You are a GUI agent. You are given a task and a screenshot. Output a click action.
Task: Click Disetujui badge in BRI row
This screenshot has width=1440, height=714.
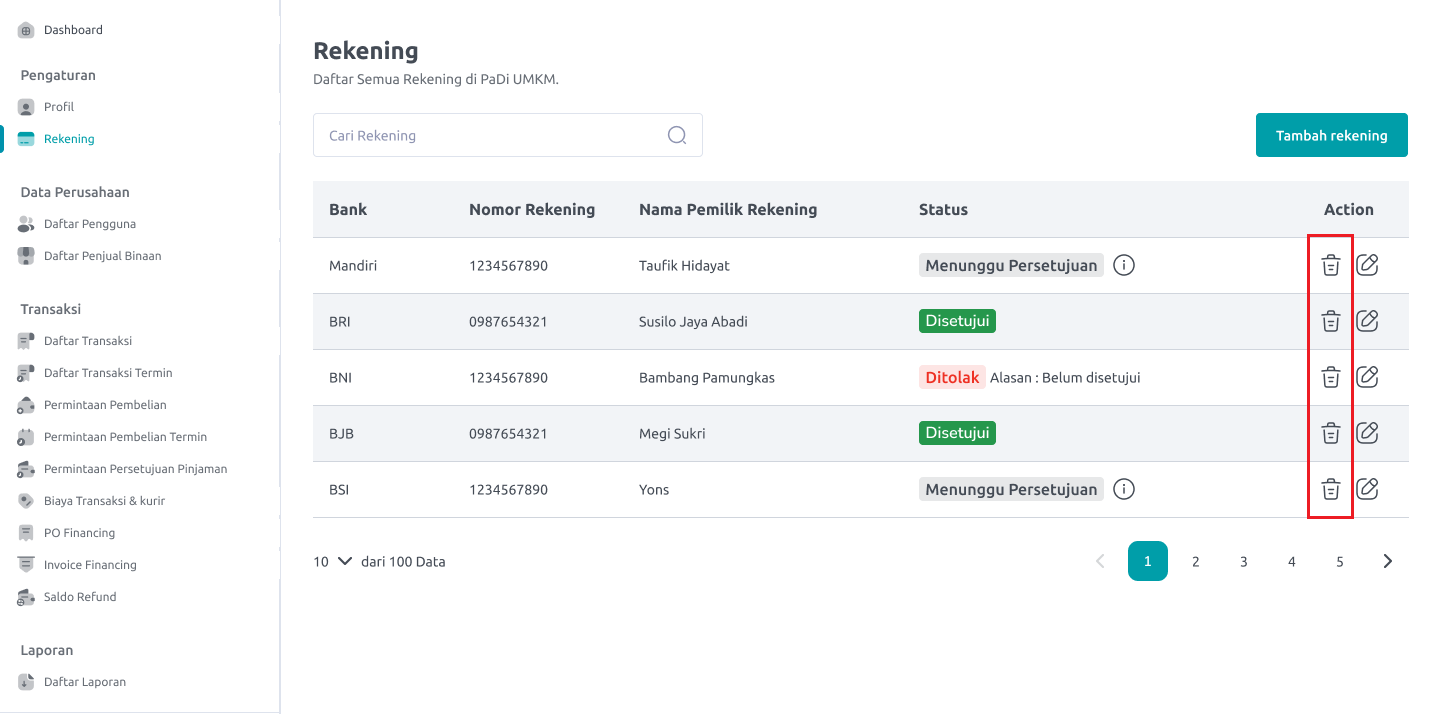[957, 321]
